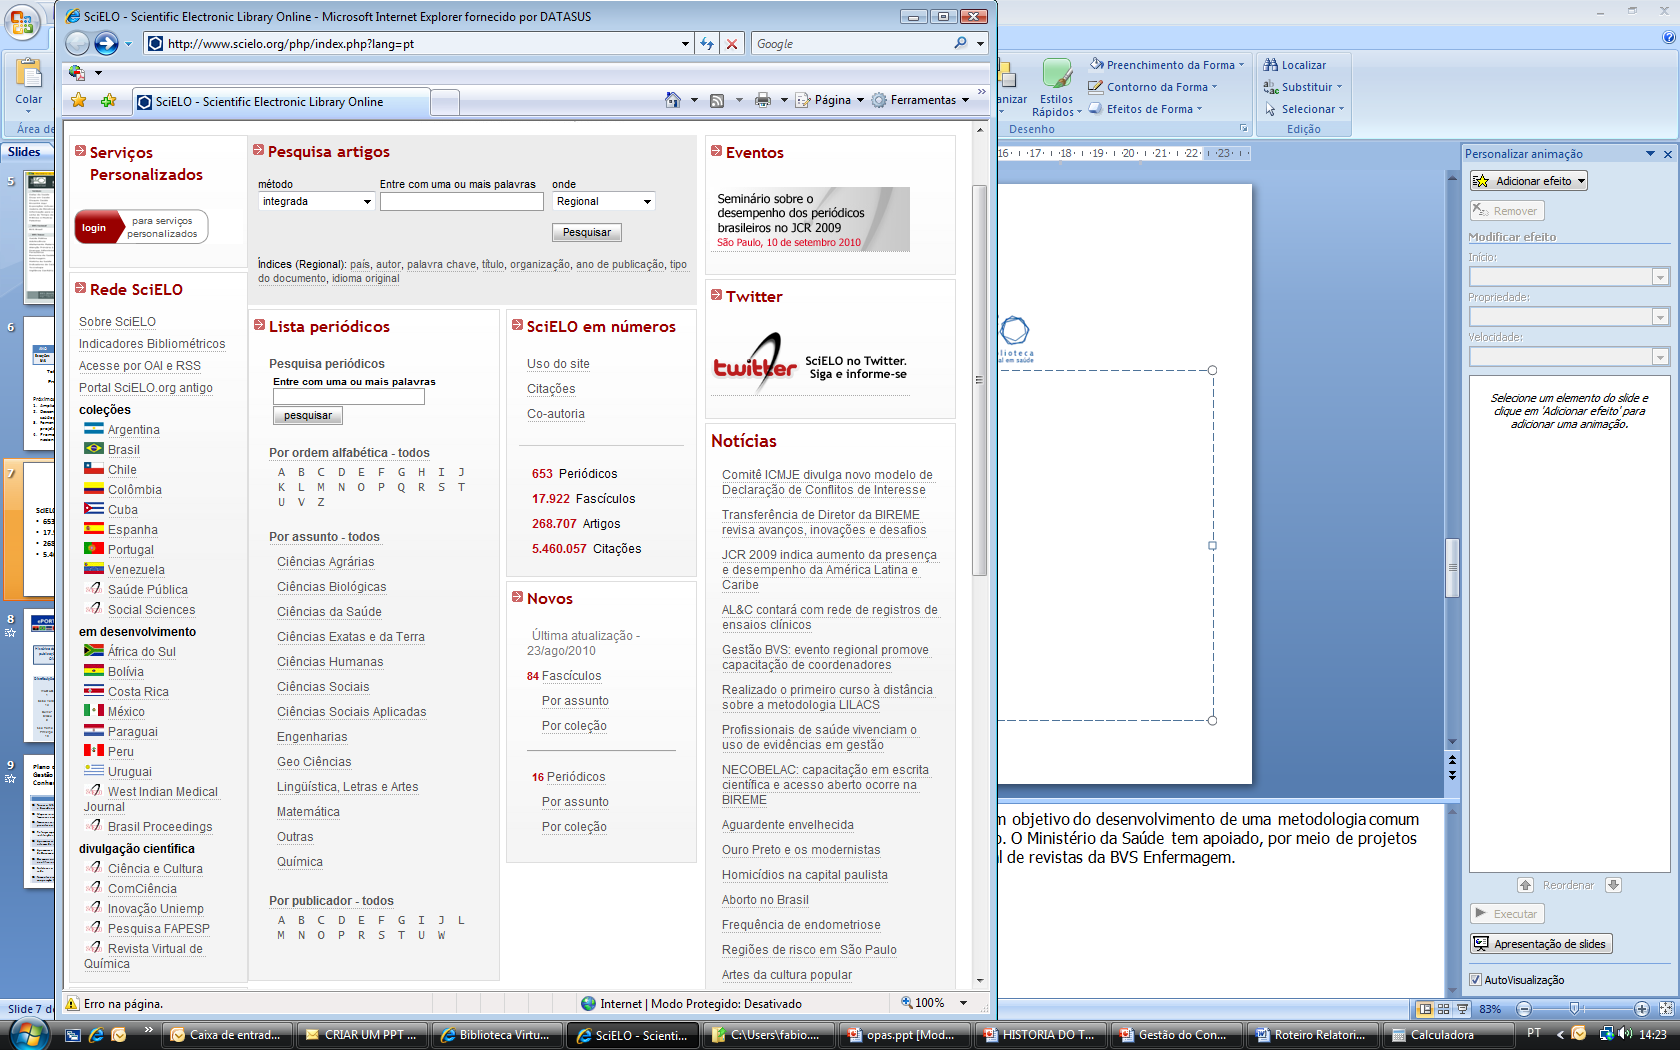Click the Office button in PowerPoint
The width and height of the screenshot is (1680, 1050).
point(22,22)
